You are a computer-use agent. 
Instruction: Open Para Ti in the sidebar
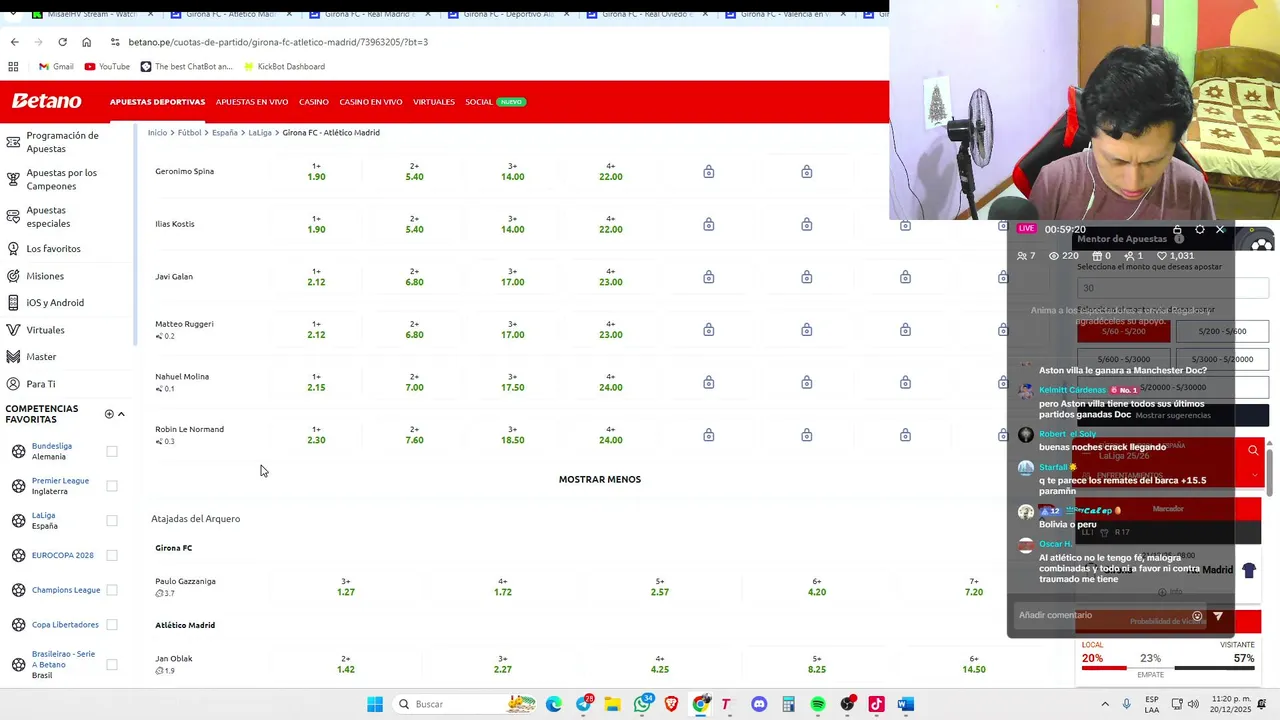(40, 384)
